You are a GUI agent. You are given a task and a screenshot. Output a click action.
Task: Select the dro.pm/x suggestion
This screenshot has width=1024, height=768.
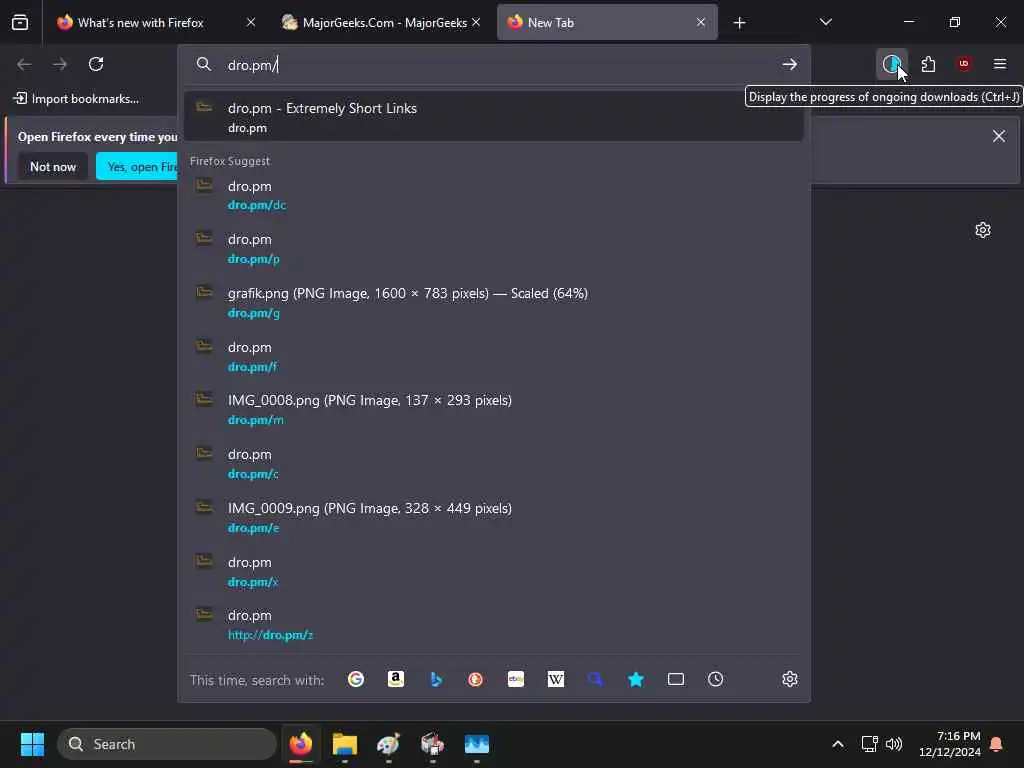coord(493,571)
